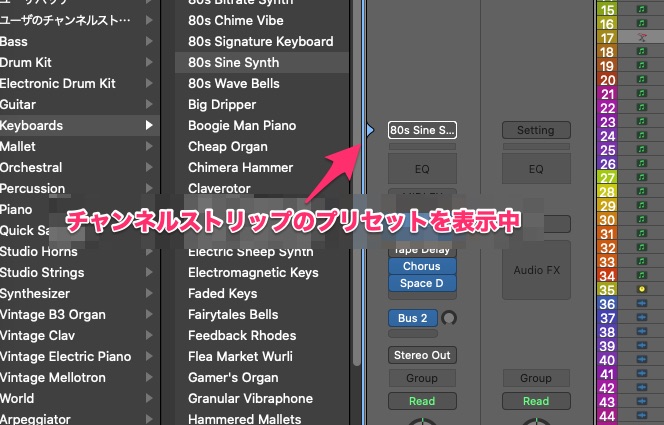664x425 pixels.
Task: Click the green note icon on track 15
Action: [x=642, y=9]
